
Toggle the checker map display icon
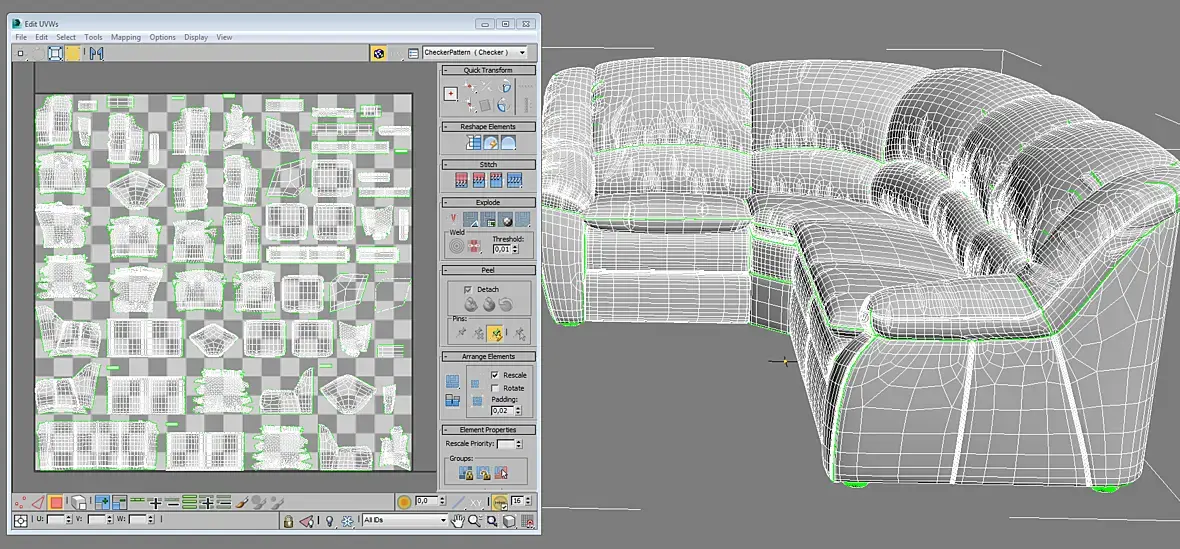pos(379,53)
